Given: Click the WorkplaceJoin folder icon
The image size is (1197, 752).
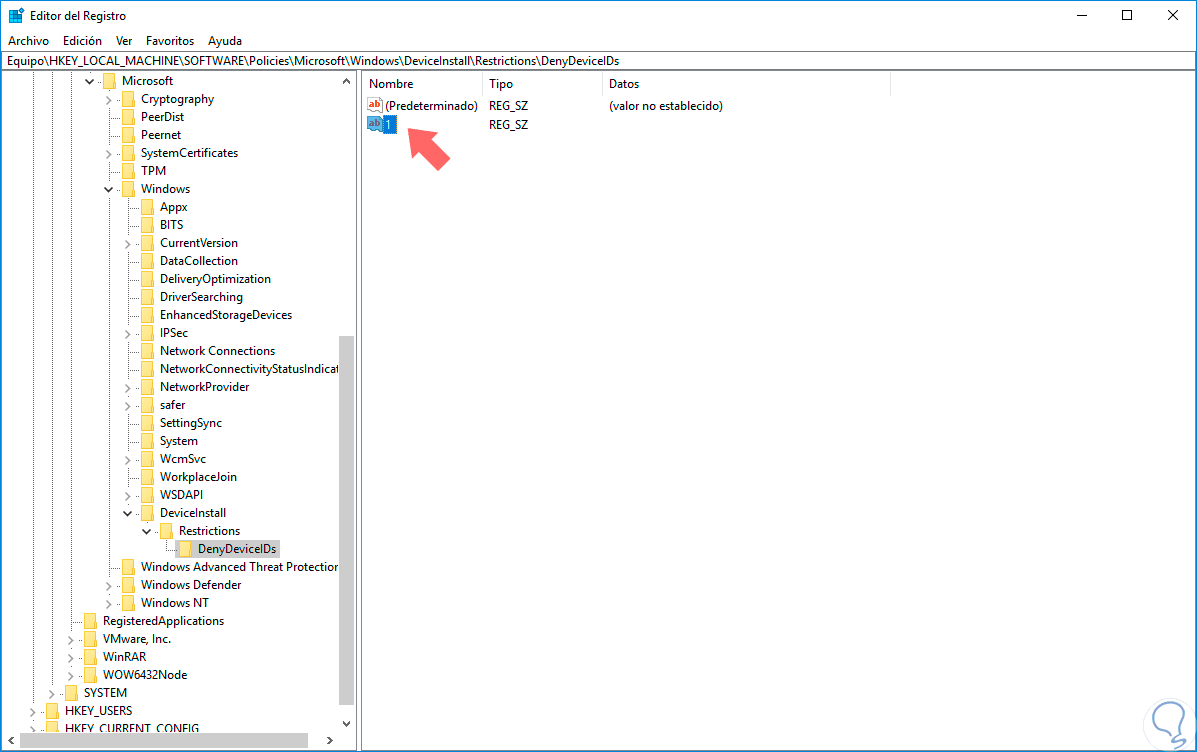Looking at the screenshot, I should coord(147,477).
